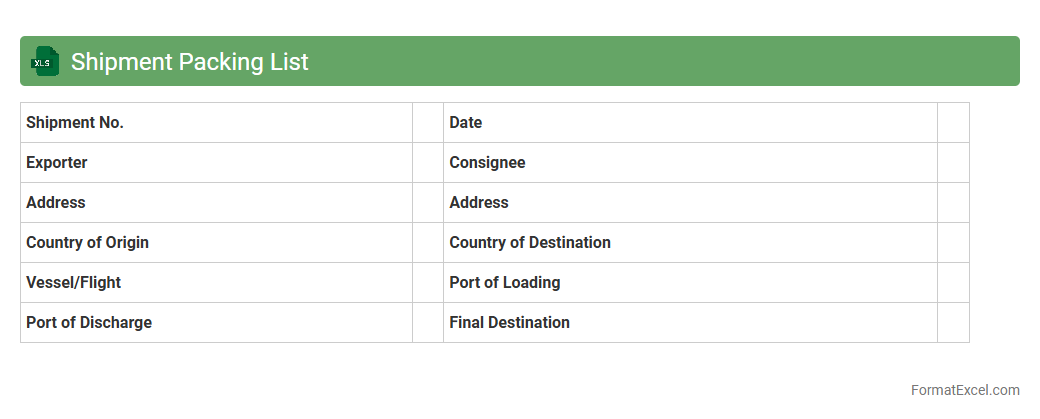Click empty input cell beside Date
This screenshot has height=419, width=1040.
coord(953,123)
